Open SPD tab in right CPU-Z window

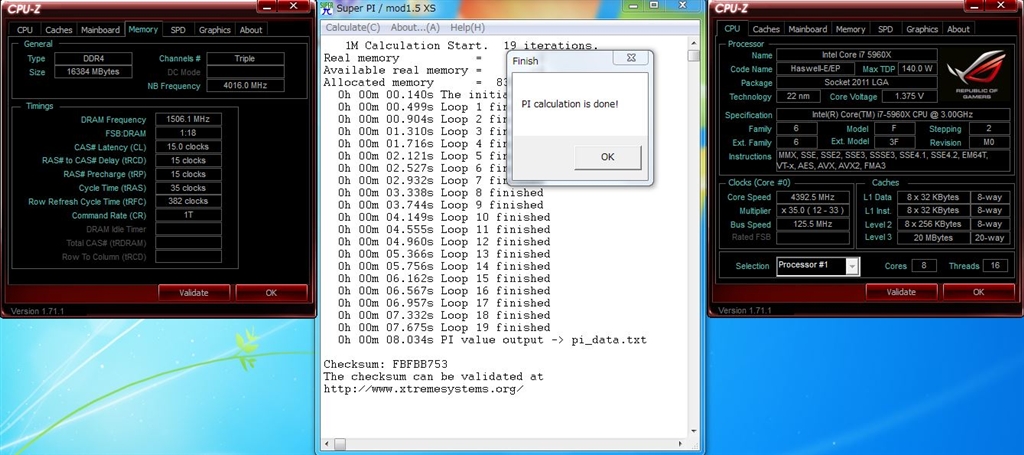pyautogui.click(x=885, y=29)
